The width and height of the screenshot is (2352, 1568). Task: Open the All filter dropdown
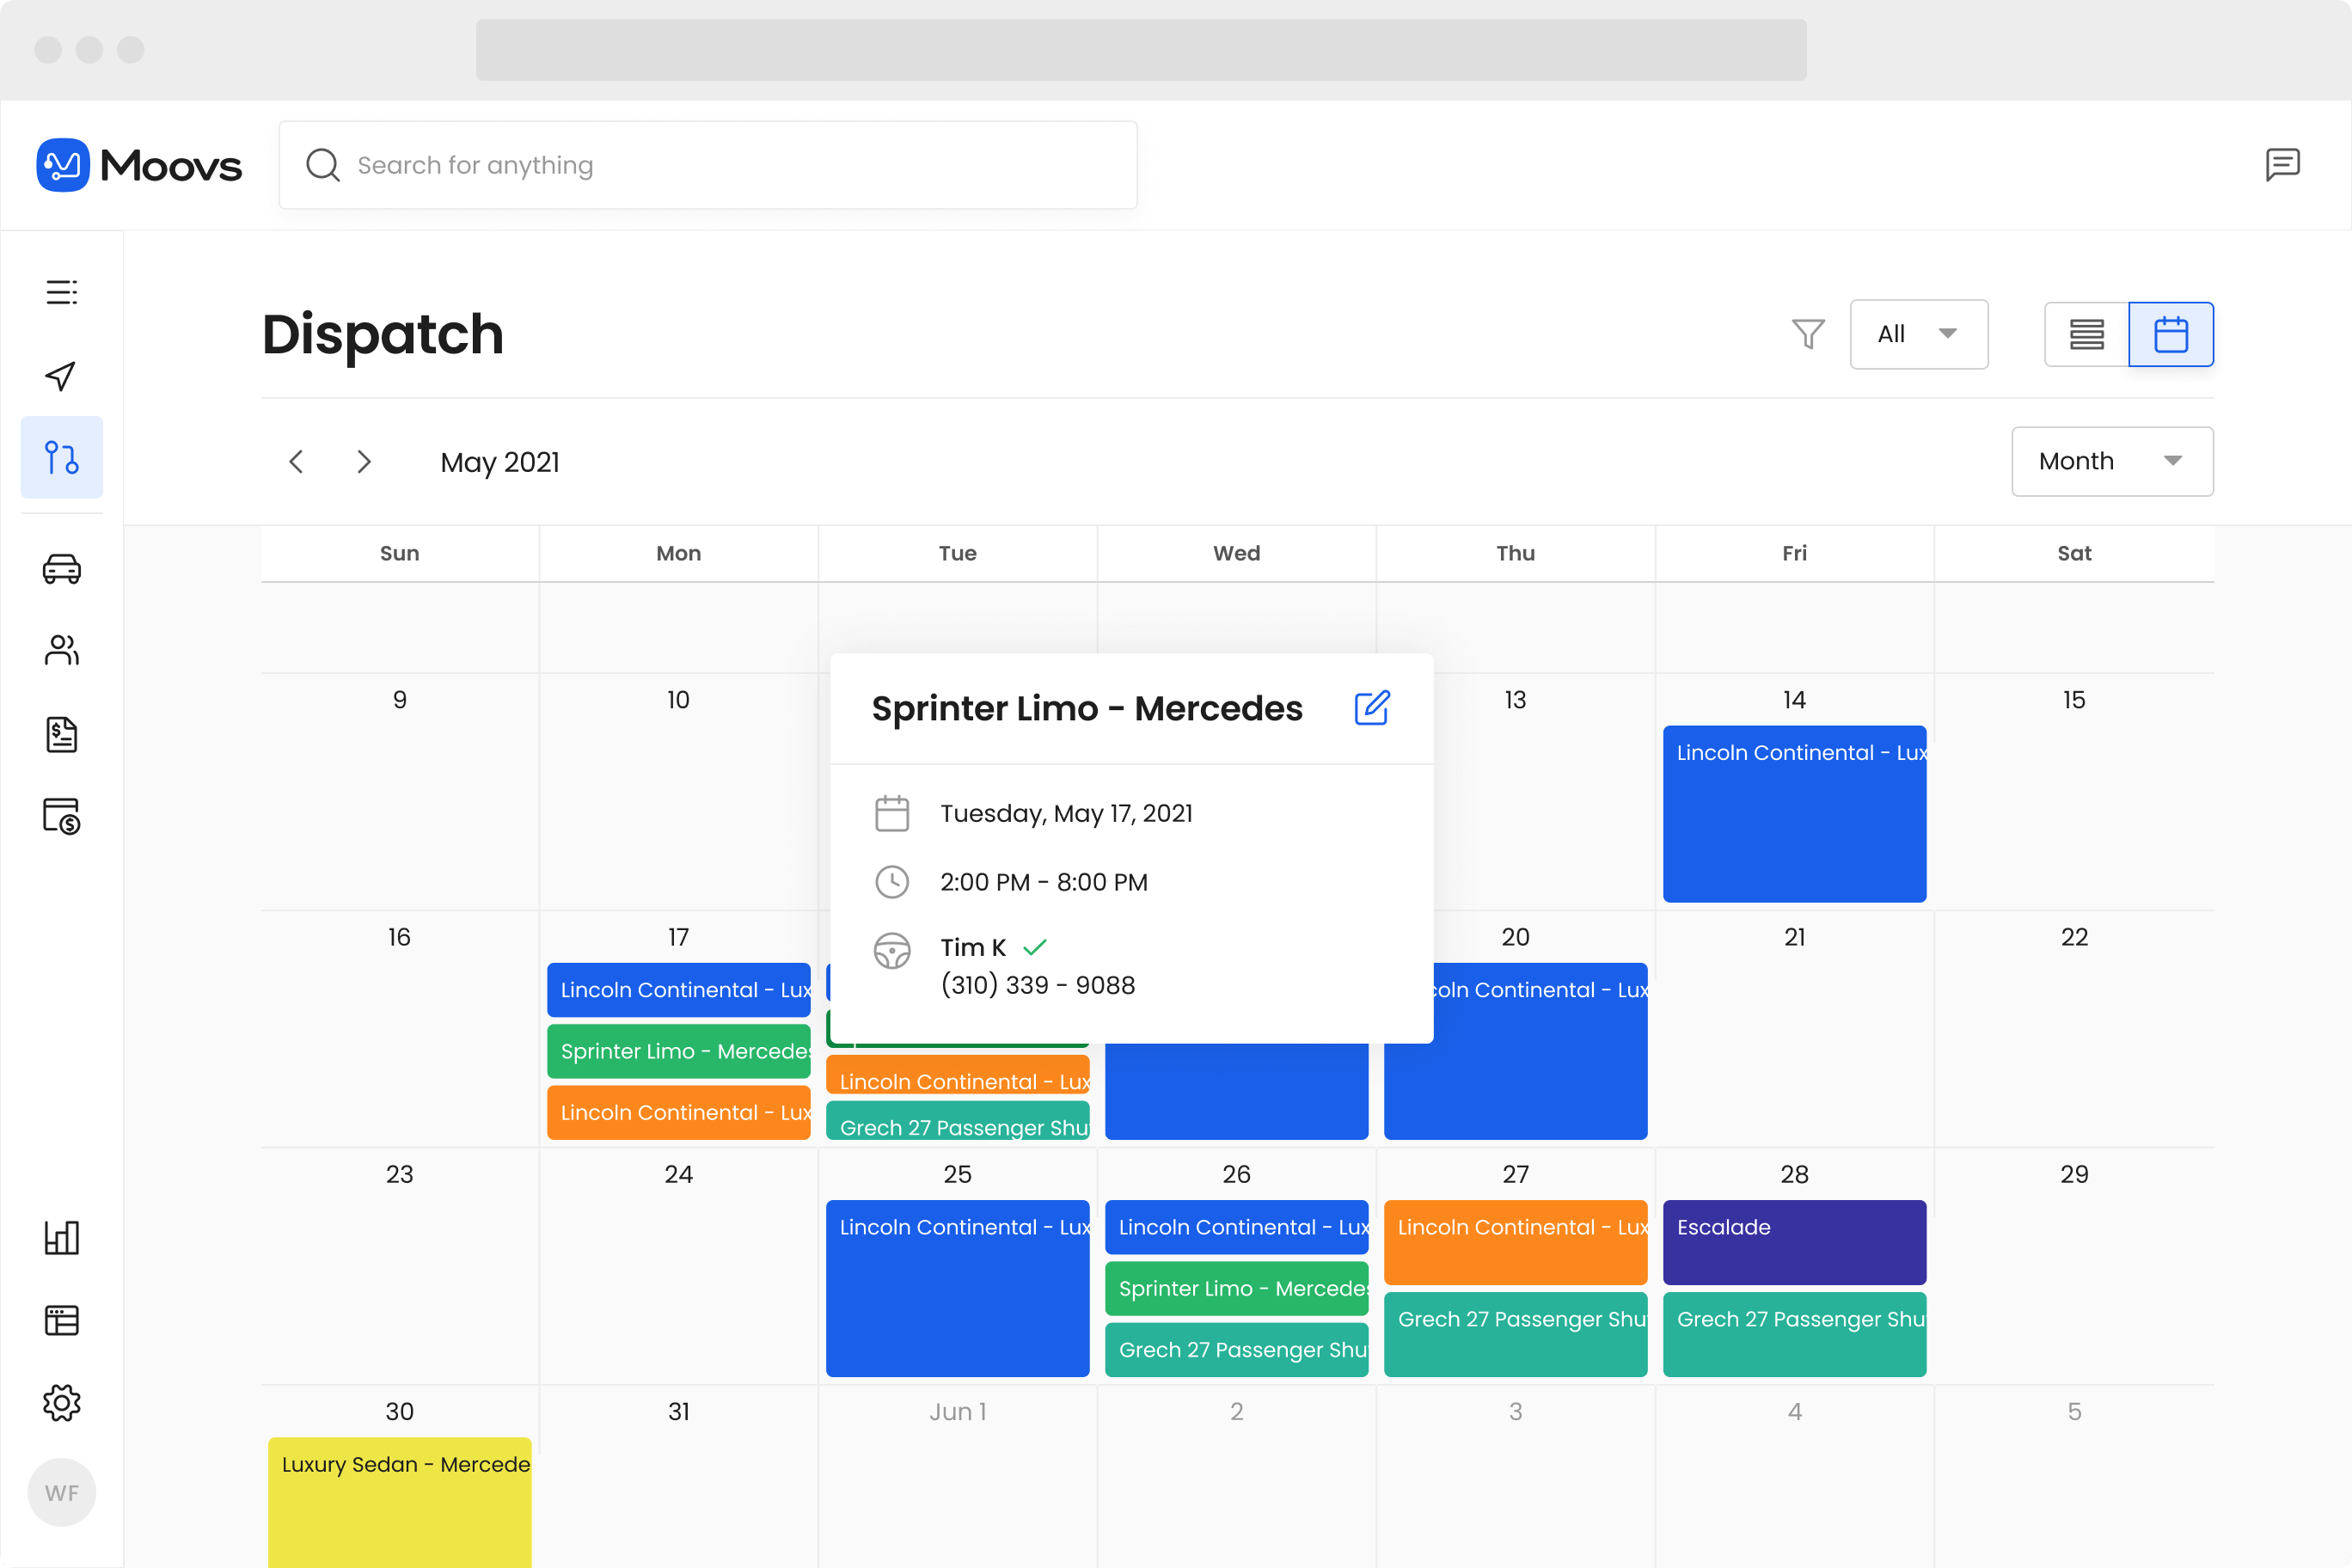coord(1918,334)
